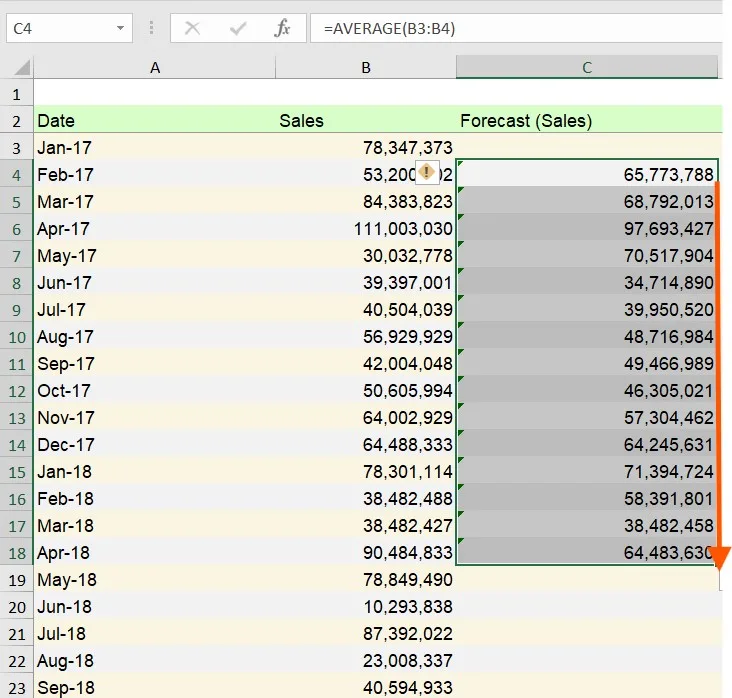Click sales value 23,008,337
The height and width of the screenshot is (698, 732).
pyautogui.click(x=408, y=661)
